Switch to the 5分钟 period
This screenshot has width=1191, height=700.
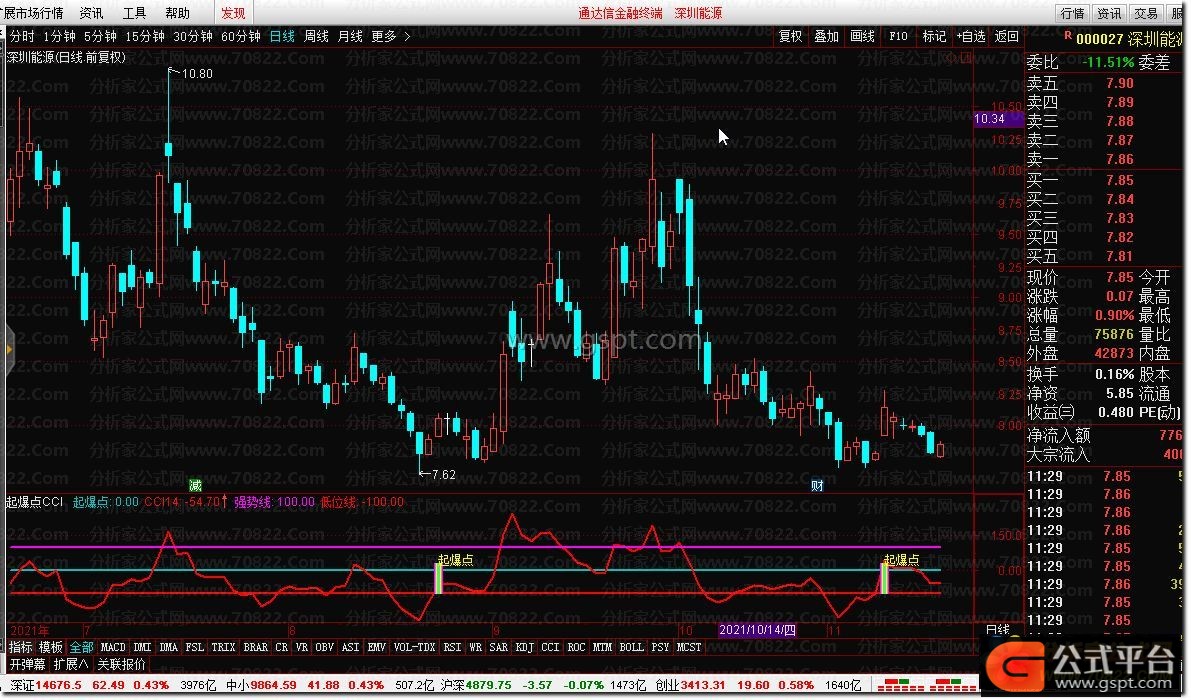(100, 36)
